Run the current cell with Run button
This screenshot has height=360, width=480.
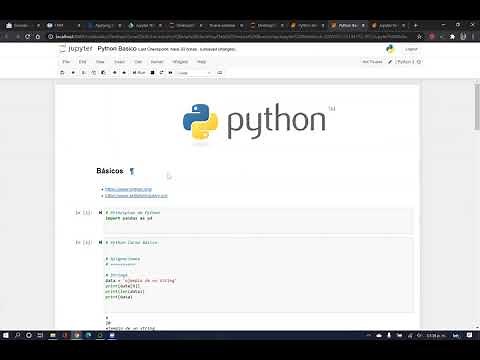(139, 72)
